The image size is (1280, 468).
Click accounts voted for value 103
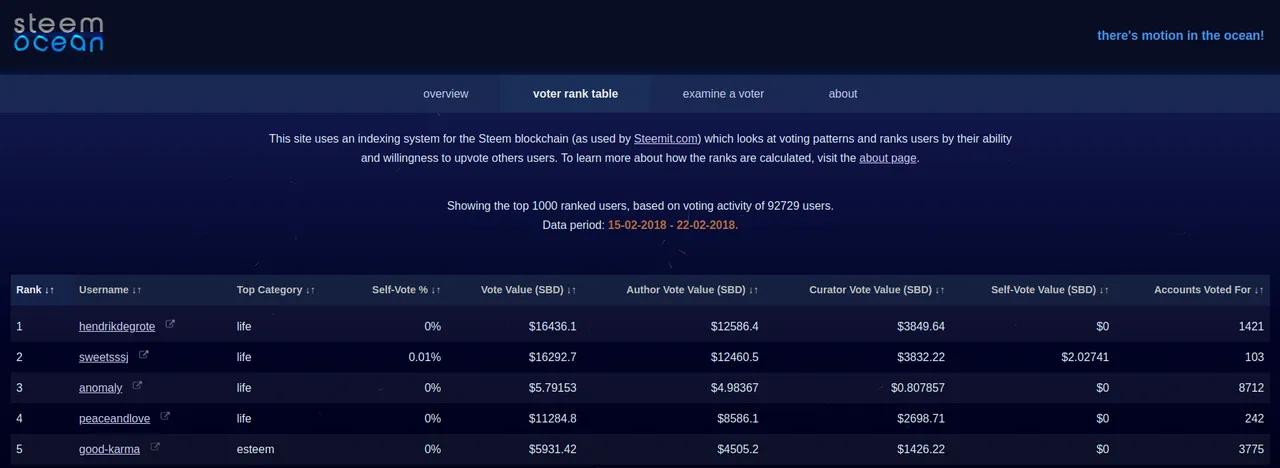(x=1255, y=357)
